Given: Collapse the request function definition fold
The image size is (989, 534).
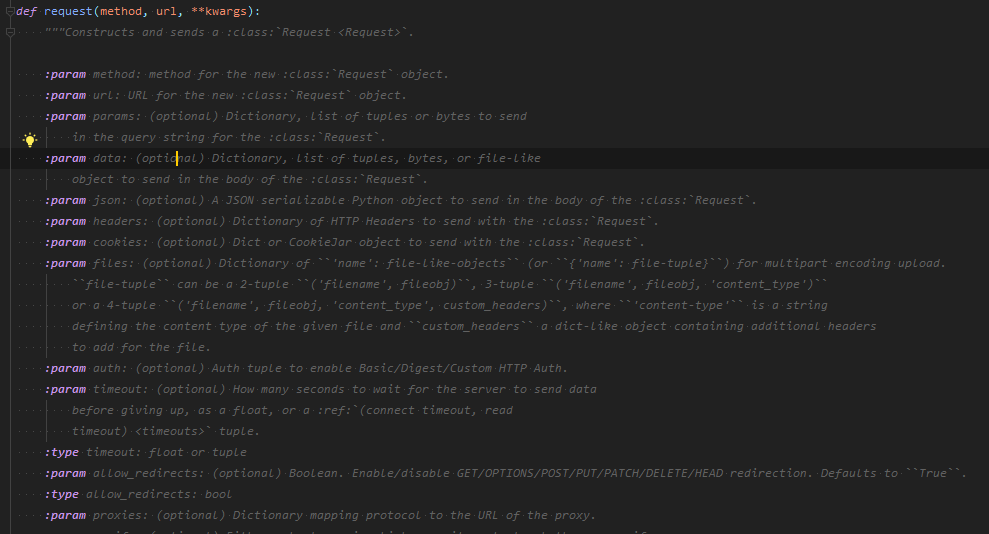Looking at the screenshot, I should 9,11.
